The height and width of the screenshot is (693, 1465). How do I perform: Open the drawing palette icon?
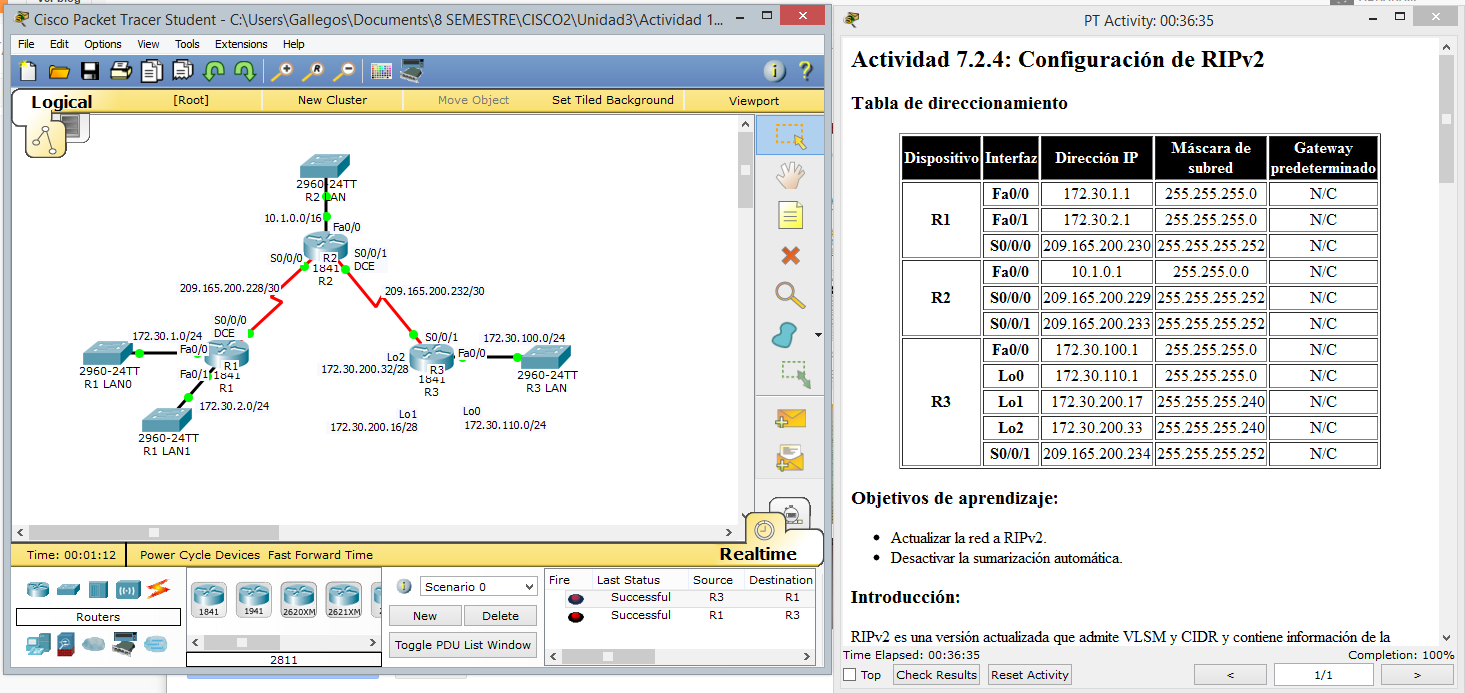pos(381,71)
